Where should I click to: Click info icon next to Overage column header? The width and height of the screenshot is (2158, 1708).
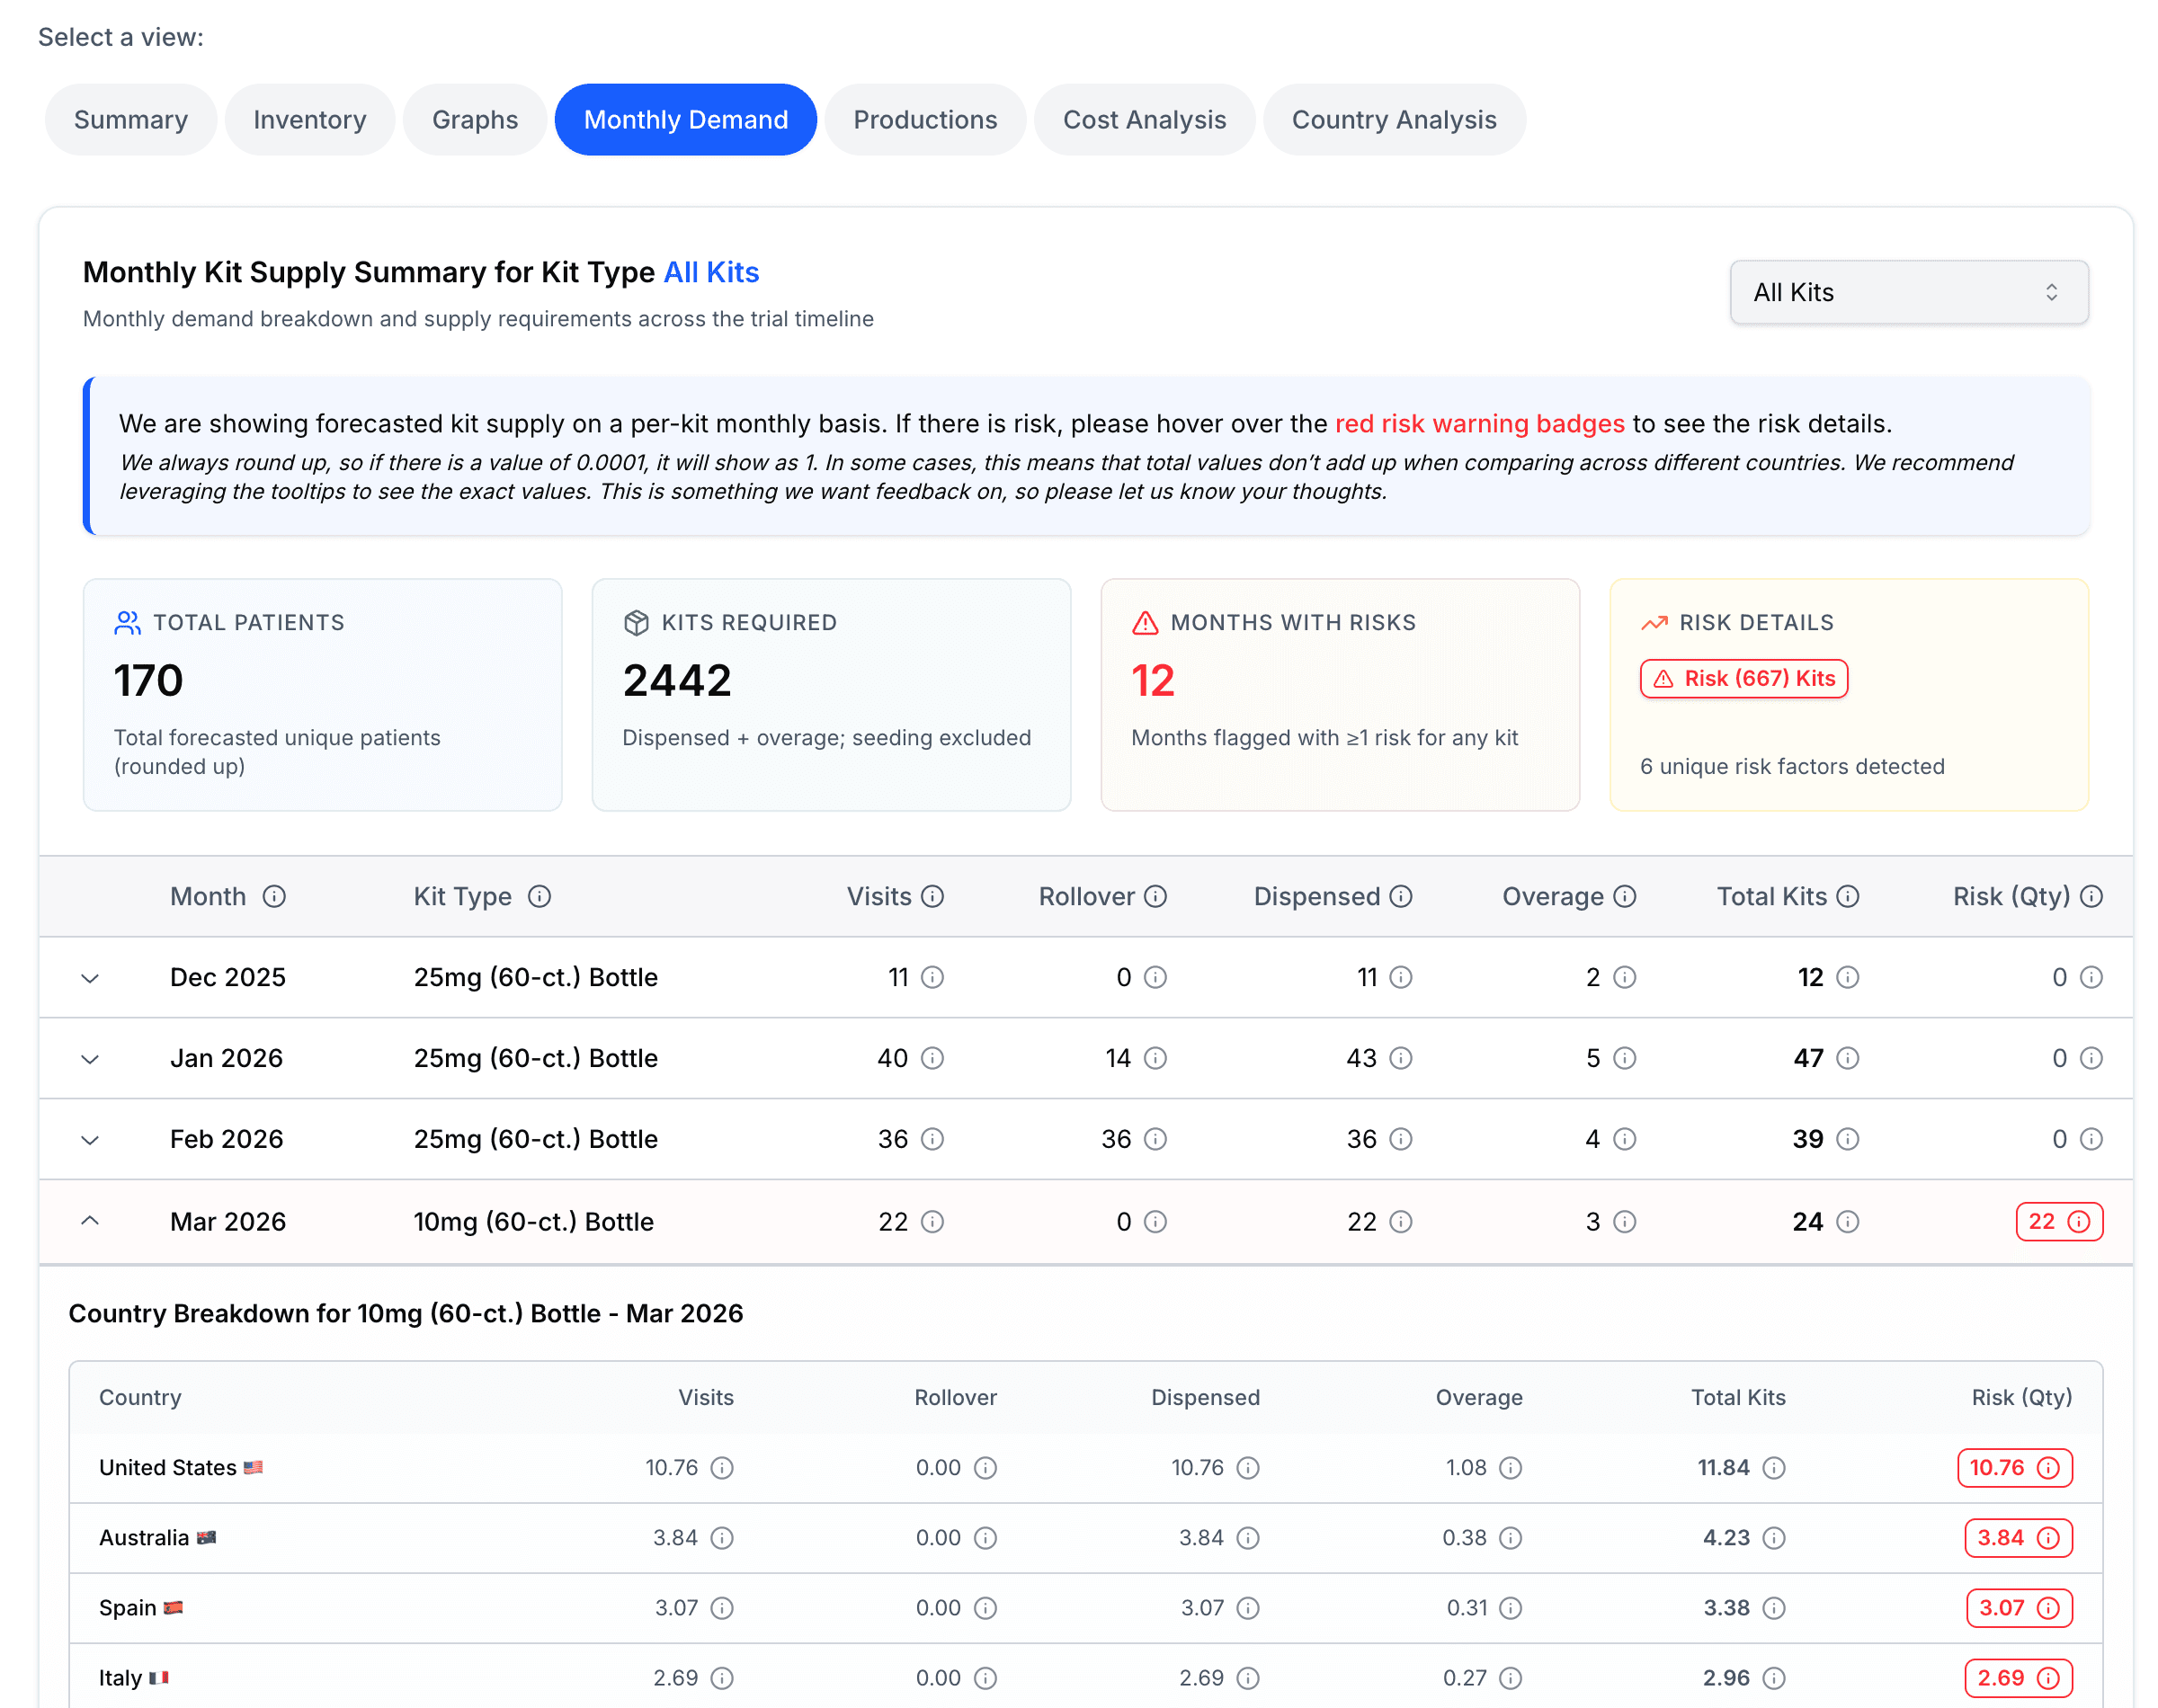[x=1625, y=896]
